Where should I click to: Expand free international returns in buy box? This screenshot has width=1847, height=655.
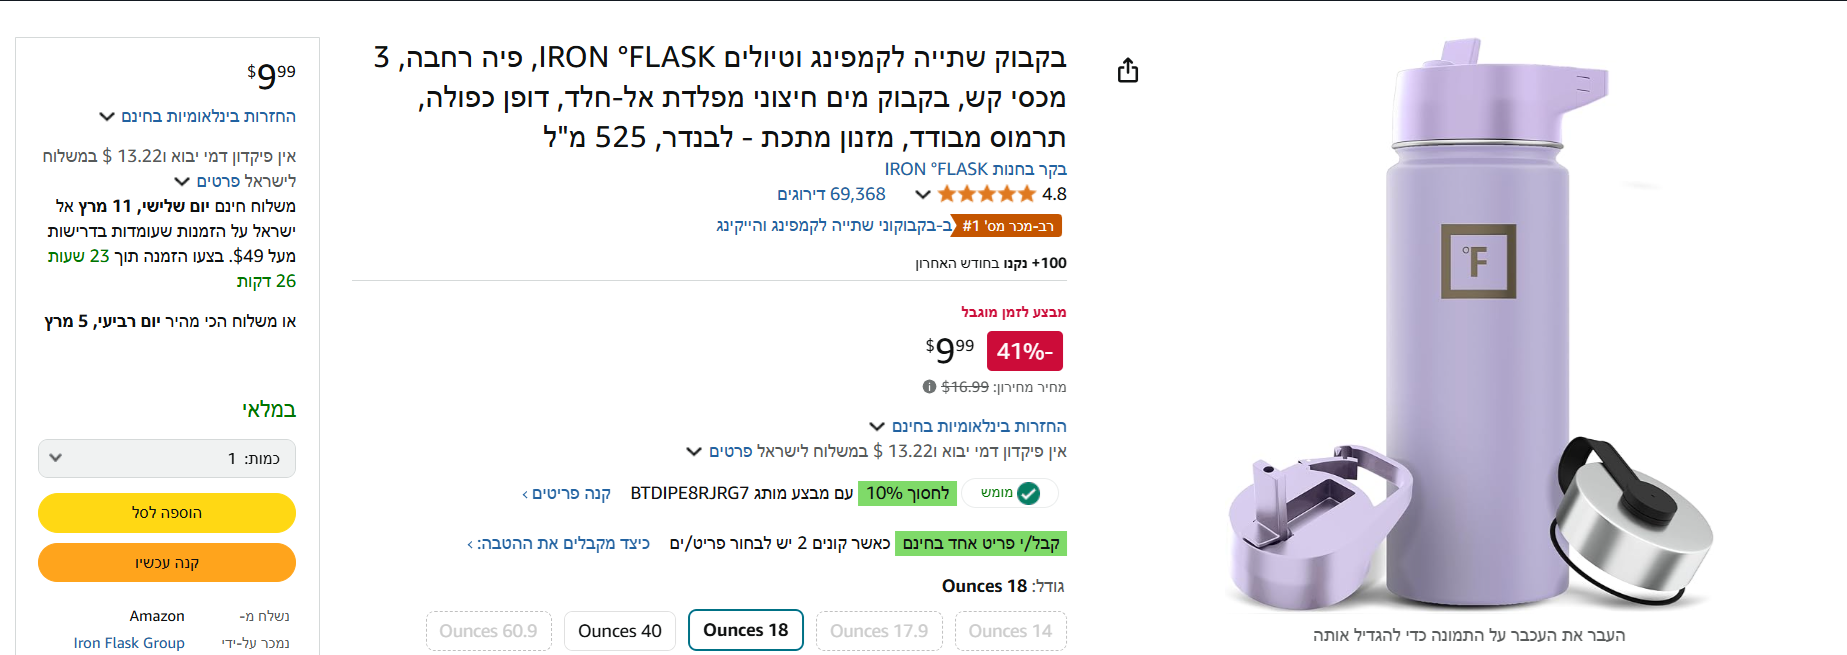tap(198, 116)
